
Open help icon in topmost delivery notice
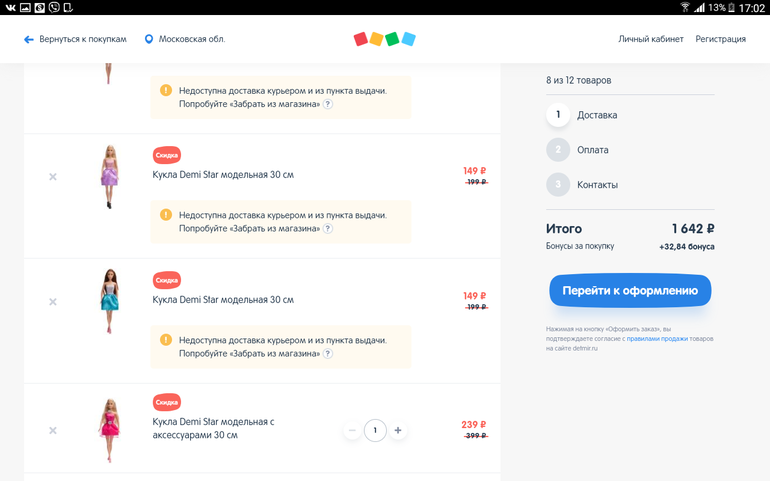pyautogui.click(x=328, y=104)
